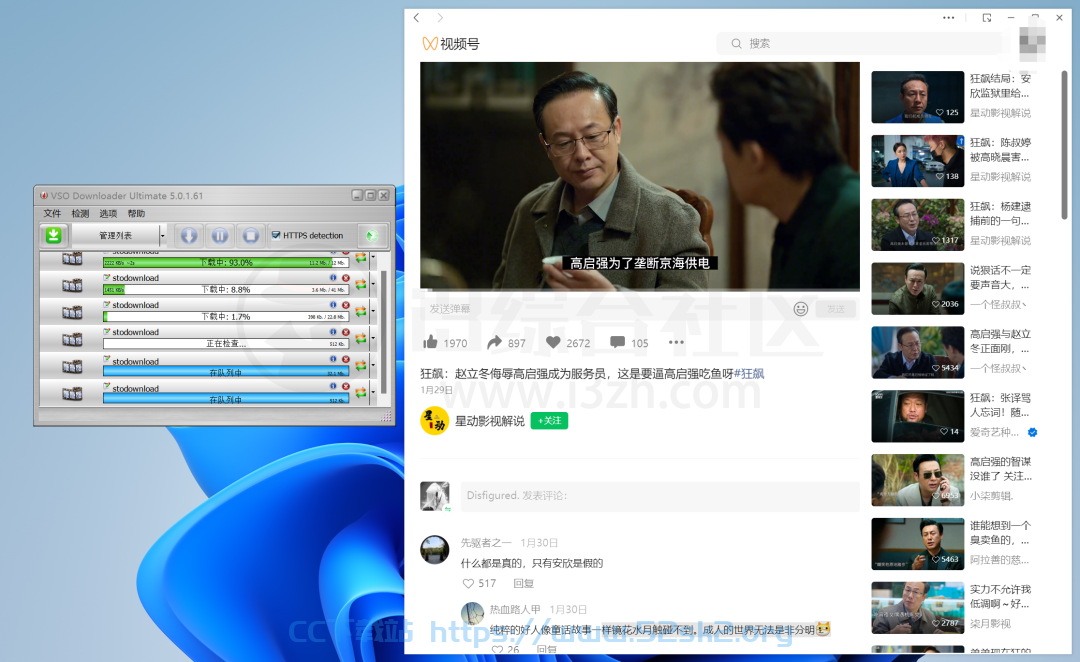Open the three-dots menu in 视频号 title bar
Viewport: 1080px width, 662px height.
[948, 18]
